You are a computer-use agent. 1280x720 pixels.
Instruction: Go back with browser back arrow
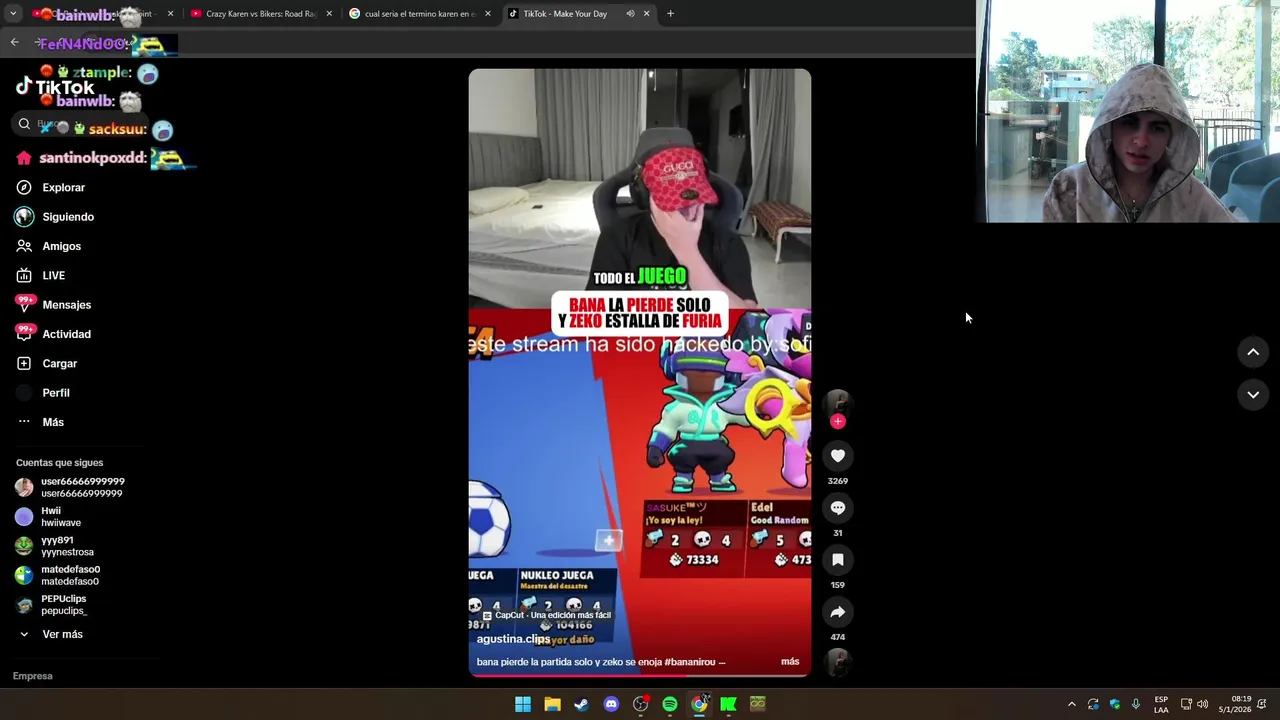(15, 42)
